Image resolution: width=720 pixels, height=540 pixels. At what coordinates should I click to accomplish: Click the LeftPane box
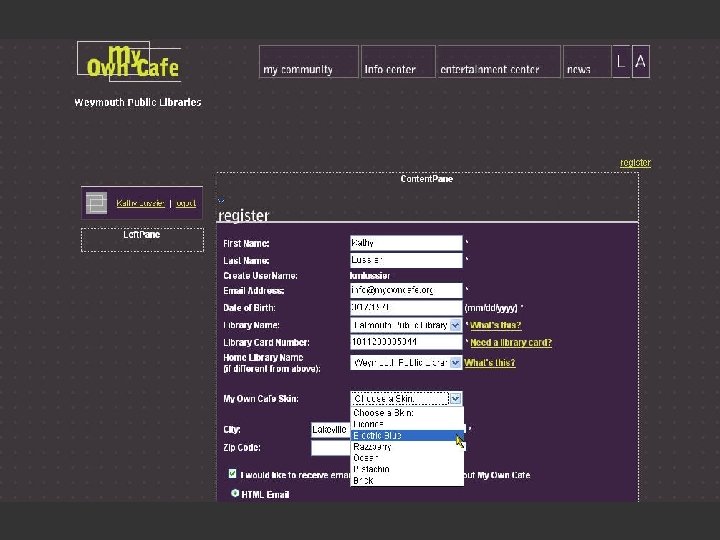[x=142, y=240]
